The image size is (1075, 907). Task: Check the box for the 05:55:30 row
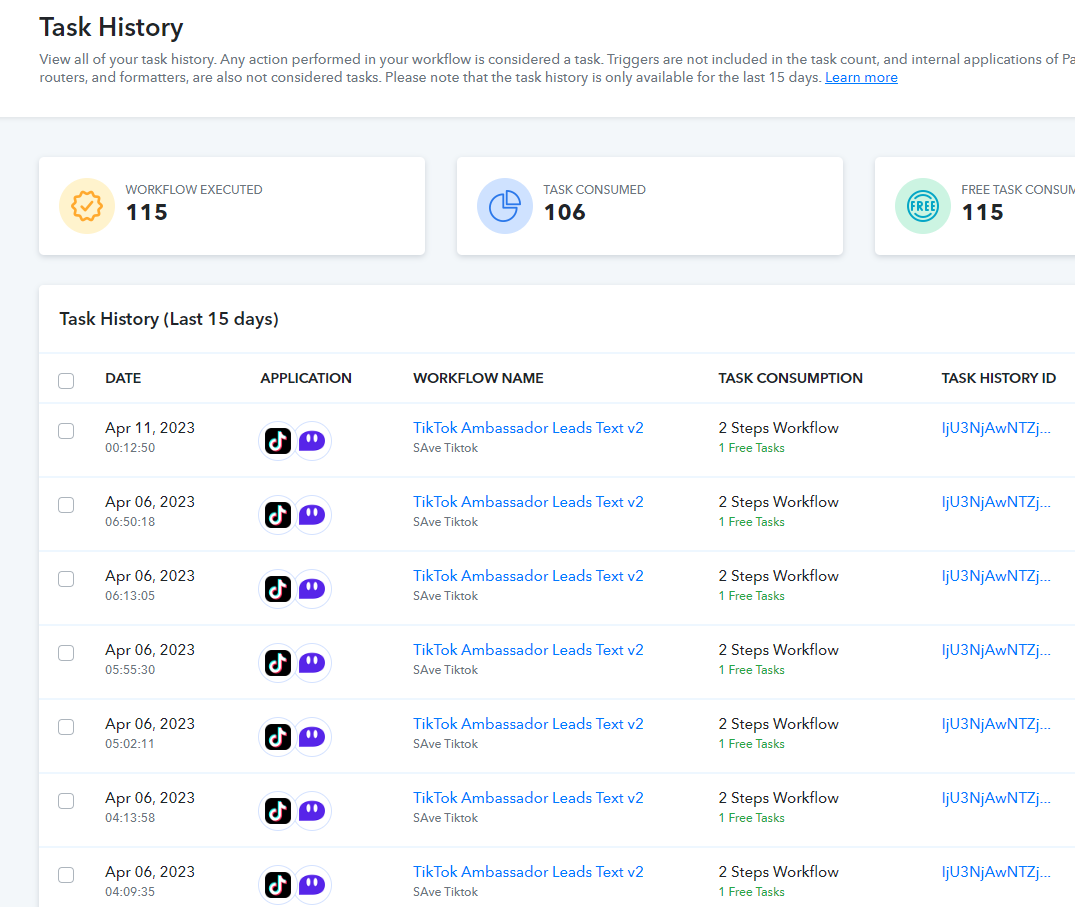[x=66, y=653]
